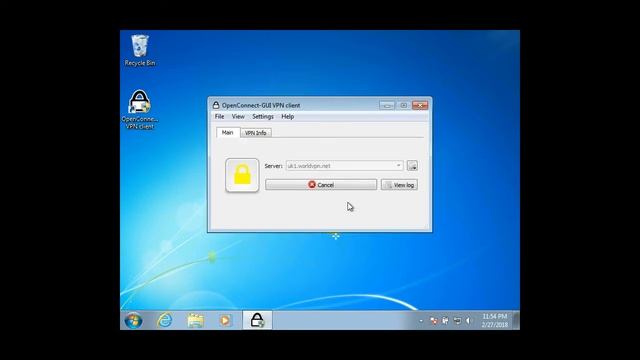
Task: Close the OpenConnect-GUI VPN client window
Action: tap(420, 105)
